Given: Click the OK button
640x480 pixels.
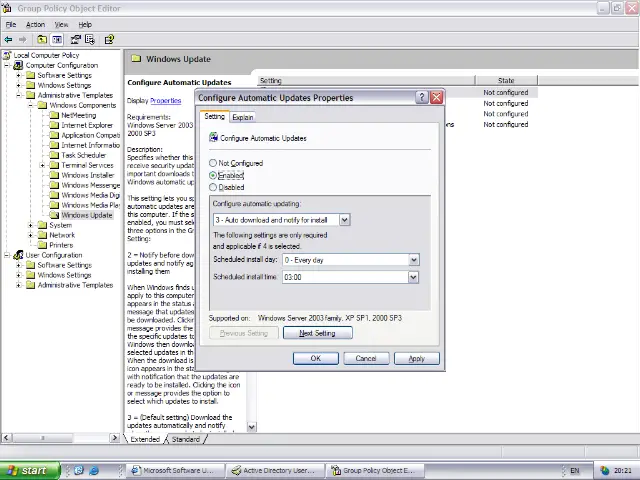Looking at the screenshot, I should pyautogui.click(x=316, y=358).
